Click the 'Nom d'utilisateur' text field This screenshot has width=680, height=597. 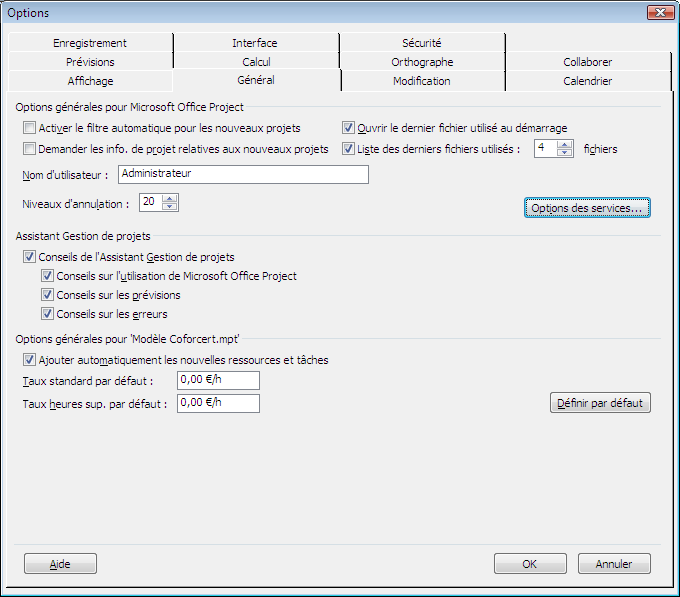point(243,175)
